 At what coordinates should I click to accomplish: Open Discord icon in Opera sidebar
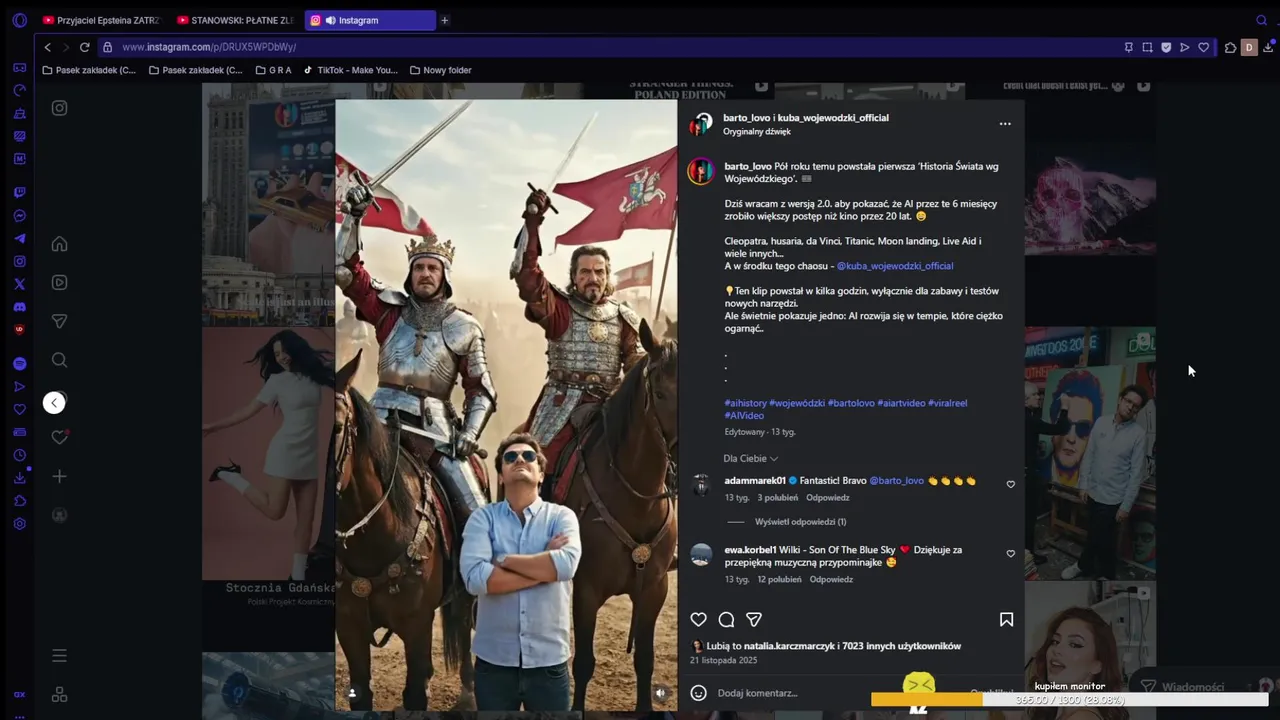19,307
